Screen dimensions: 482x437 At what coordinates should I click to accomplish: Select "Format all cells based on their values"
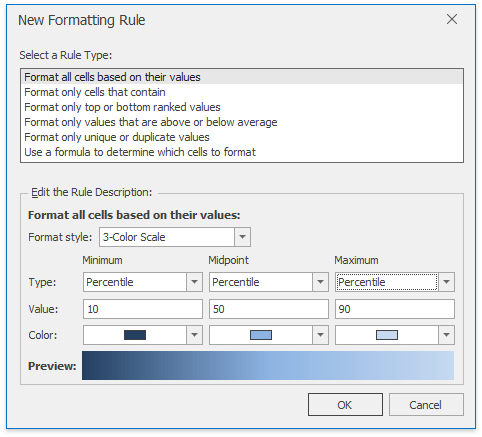click(242, 77)
